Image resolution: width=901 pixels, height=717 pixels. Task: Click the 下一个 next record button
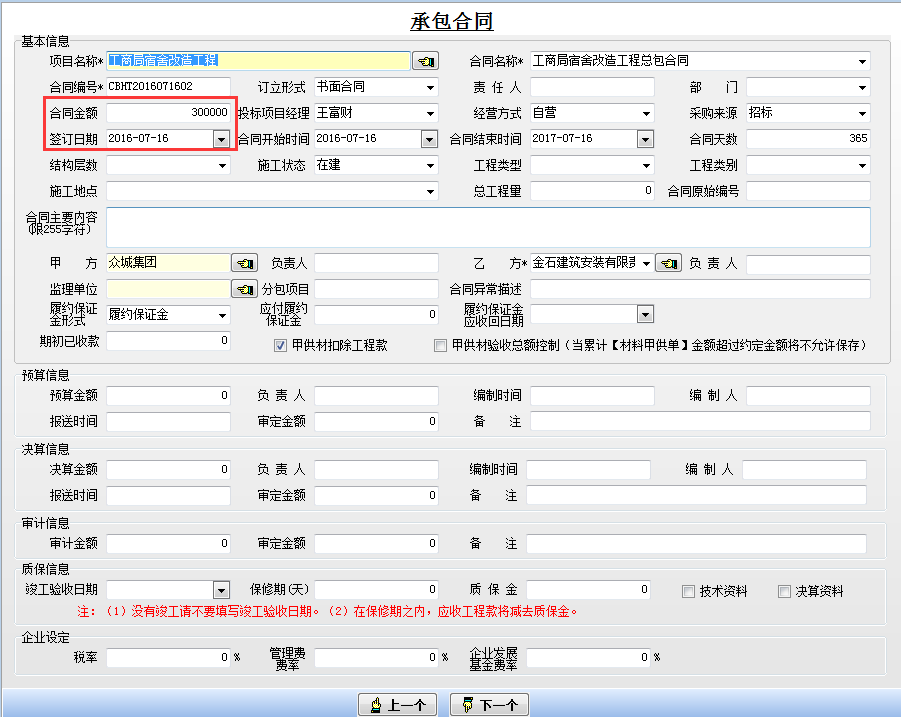(489, 705)
